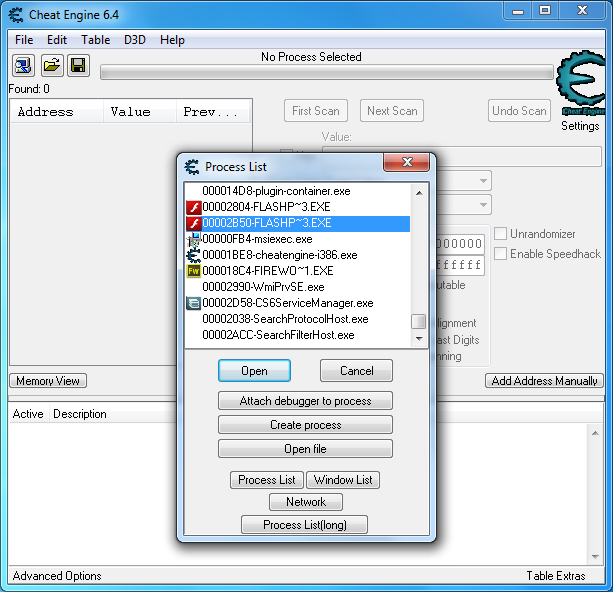Click the cheatengine-i386.exe process icon

pyautogui.click(x=194, y=255)
